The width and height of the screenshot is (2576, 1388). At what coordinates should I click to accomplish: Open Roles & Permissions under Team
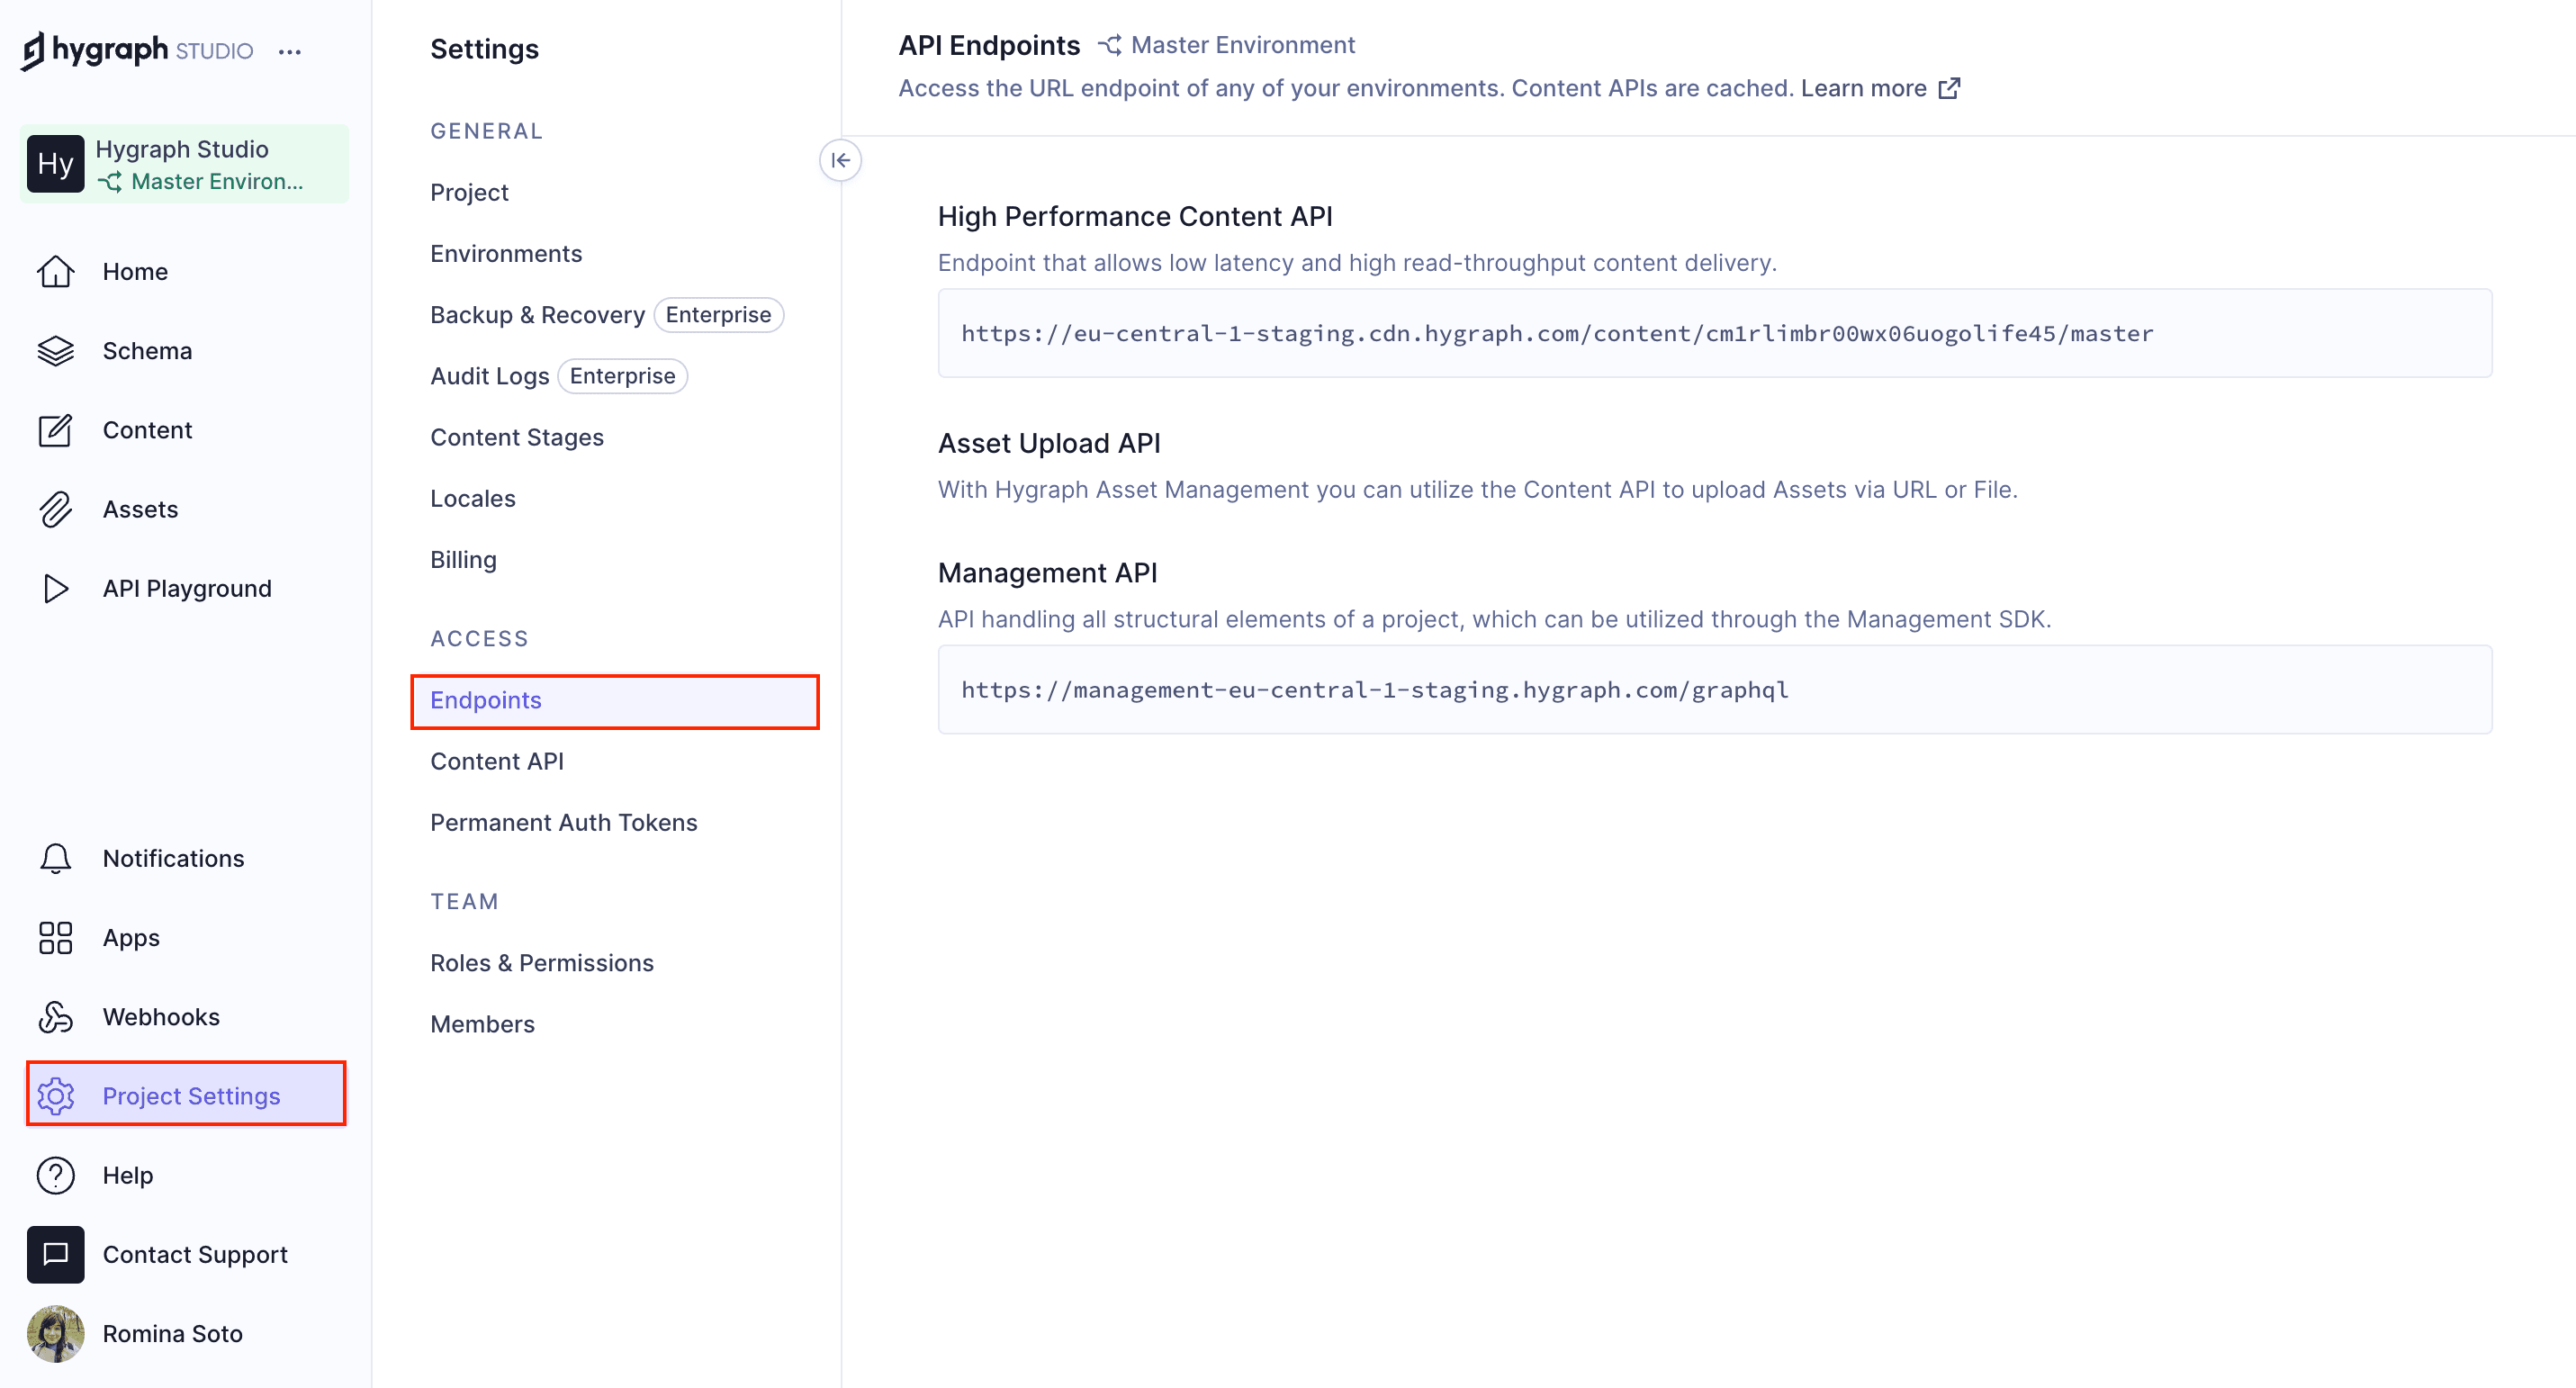pos(542,962)
